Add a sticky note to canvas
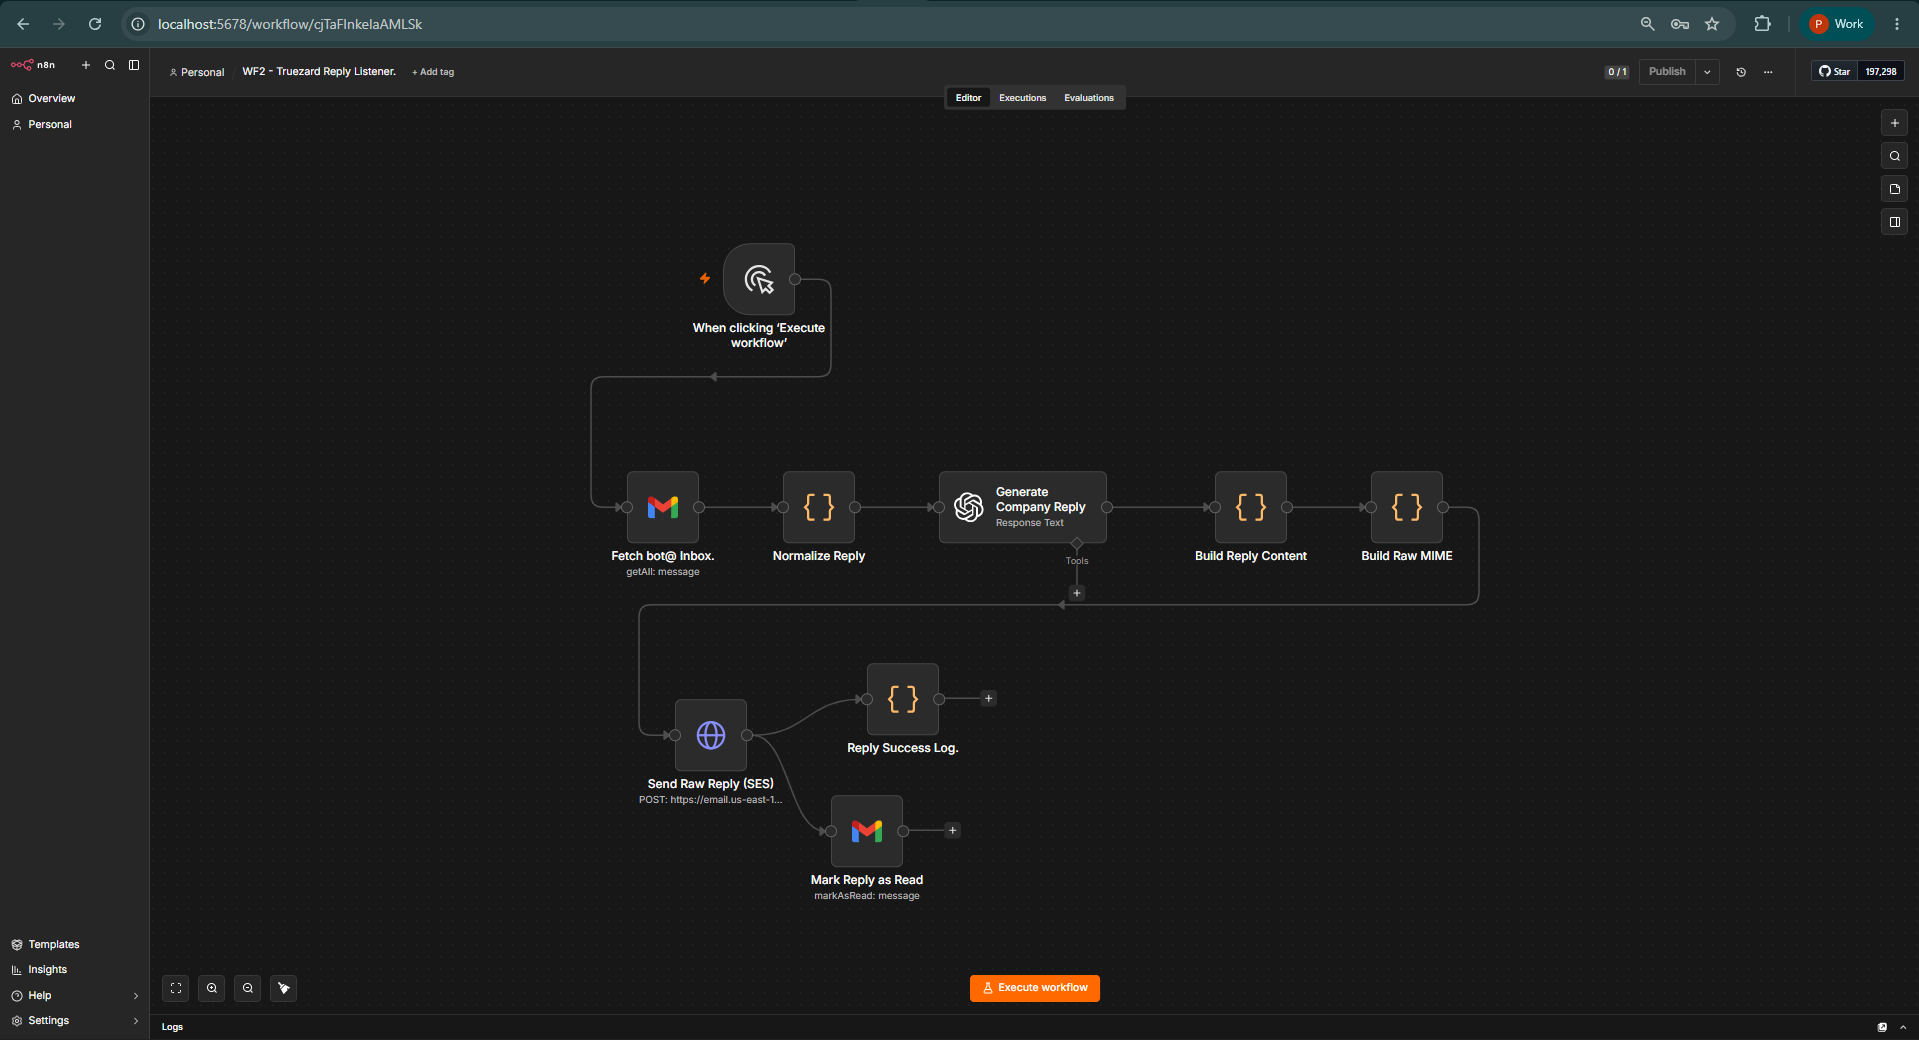Image resolution: width=1919 pixels, height=1040 pixels. (1895, 189)
